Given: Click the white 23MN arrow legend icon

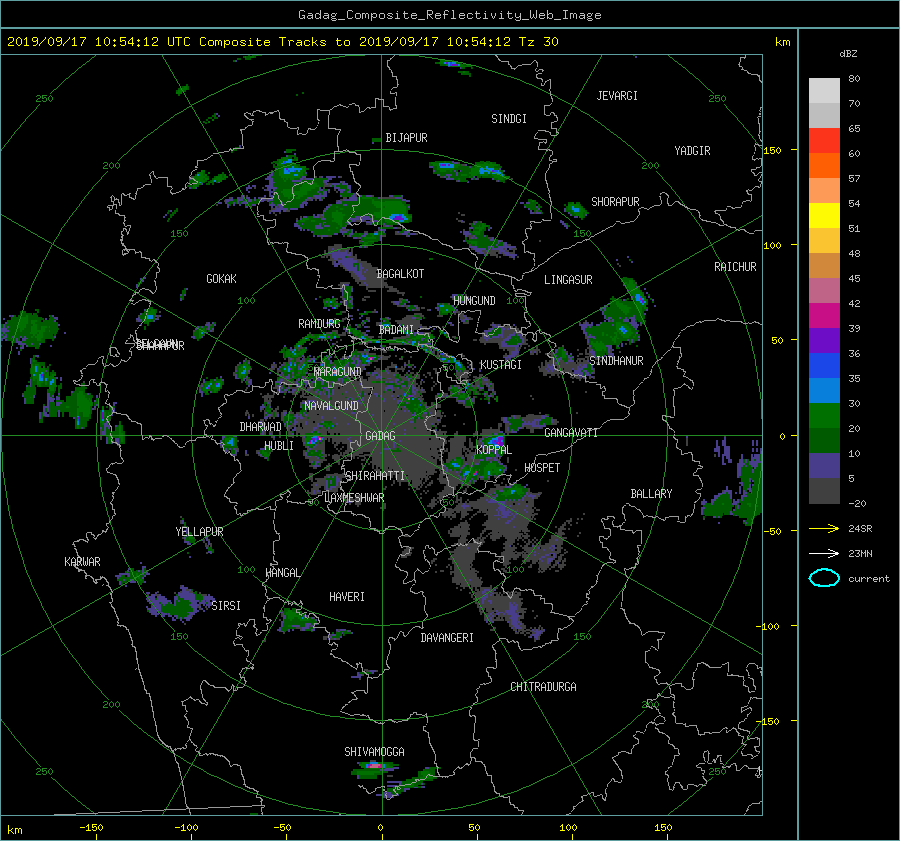Looking at the screenshot, I should click(x=824, y=553).
